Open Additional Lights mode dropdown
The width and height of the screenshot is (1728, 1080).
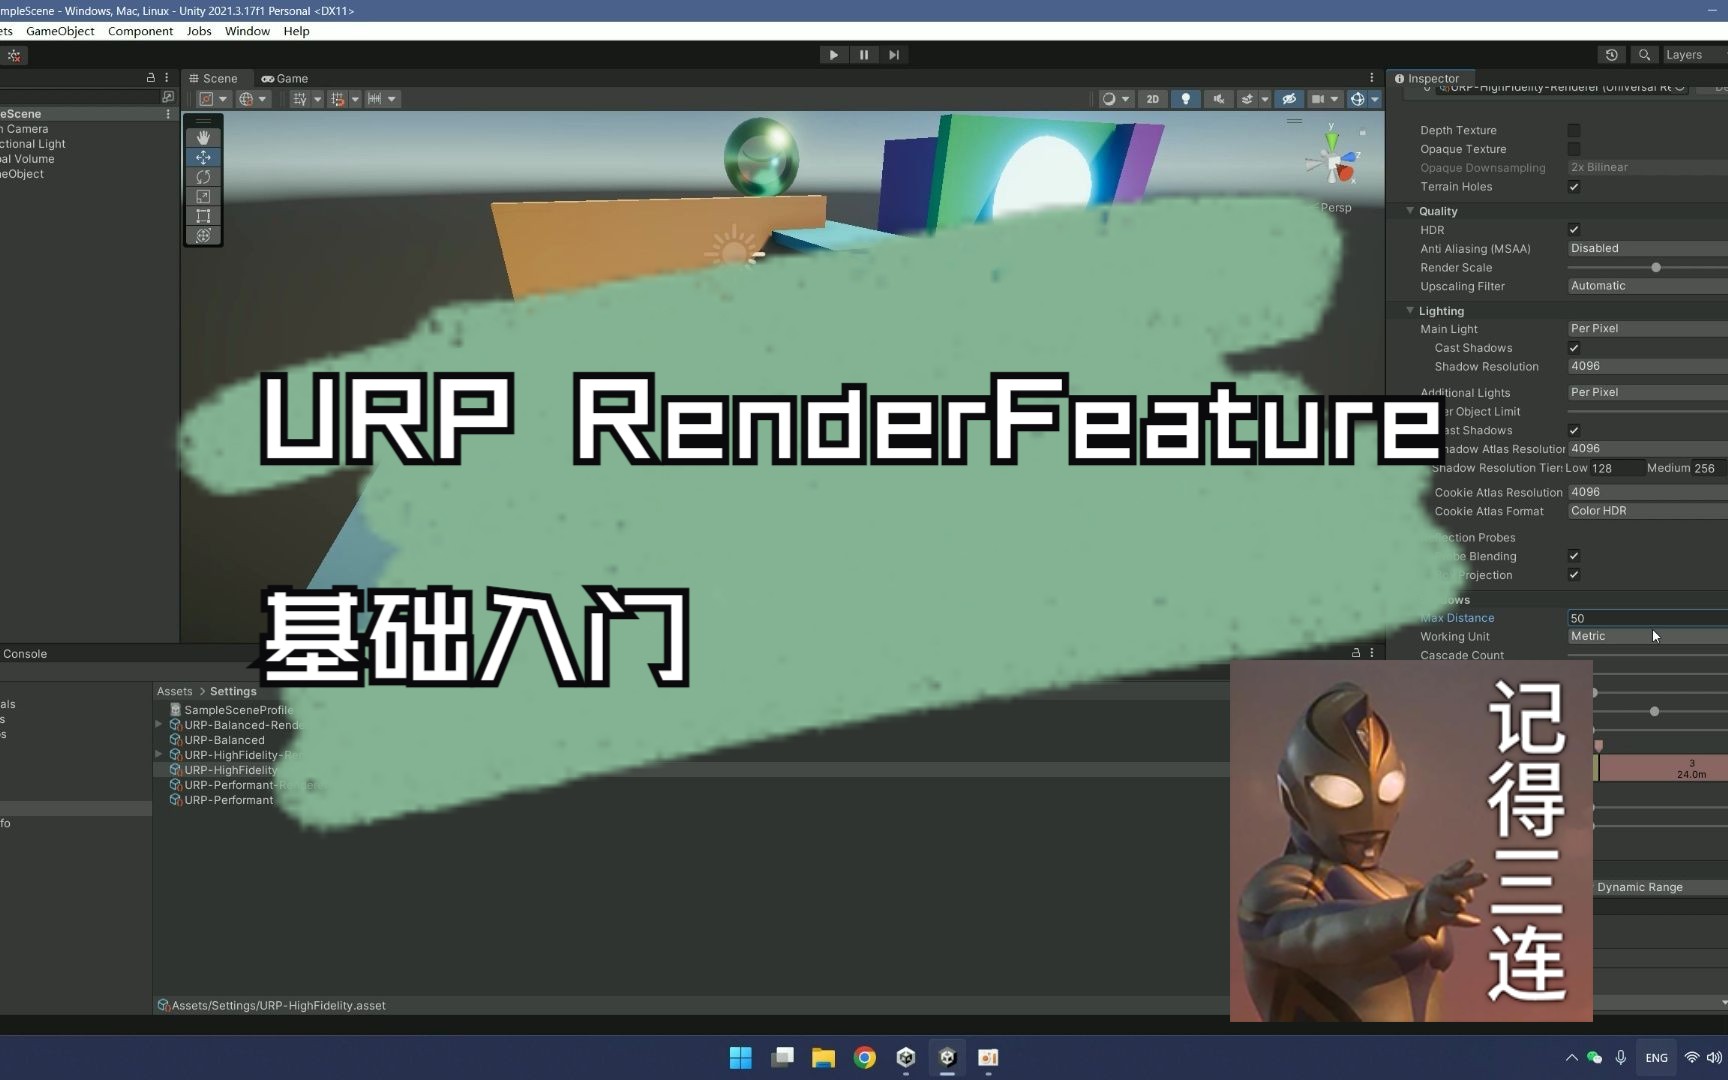point(1647,392)
